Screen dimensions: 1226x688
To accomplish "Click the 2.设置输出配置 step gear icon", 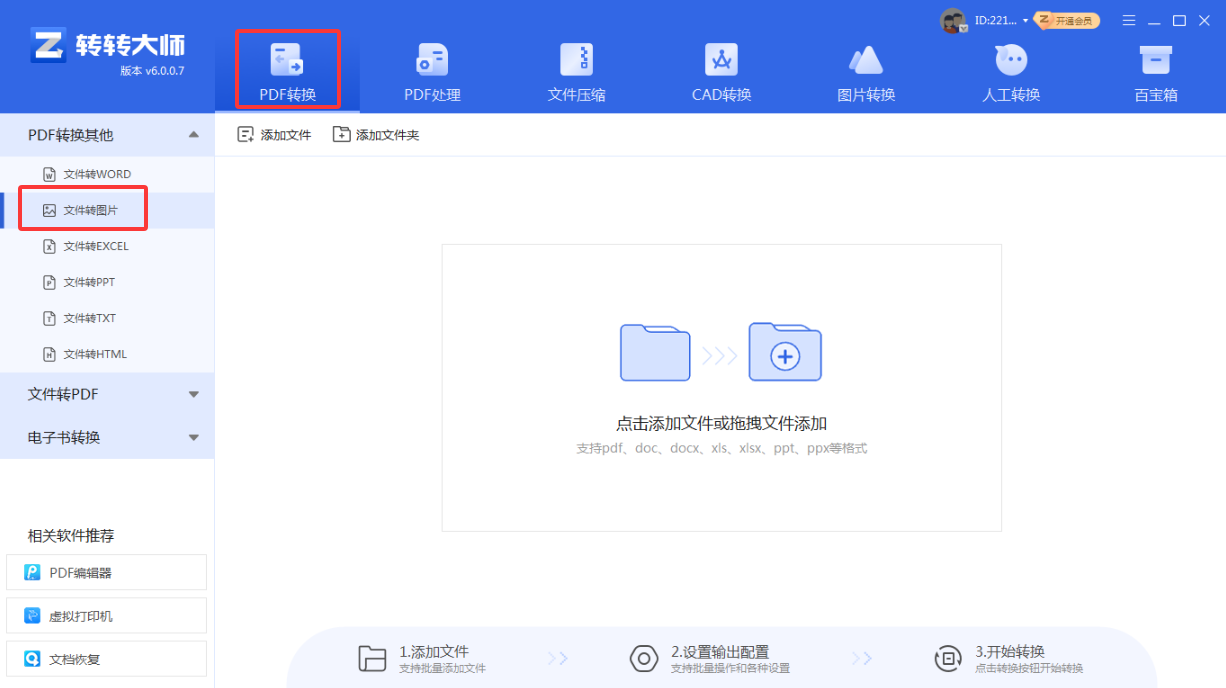I will [644, 658].
